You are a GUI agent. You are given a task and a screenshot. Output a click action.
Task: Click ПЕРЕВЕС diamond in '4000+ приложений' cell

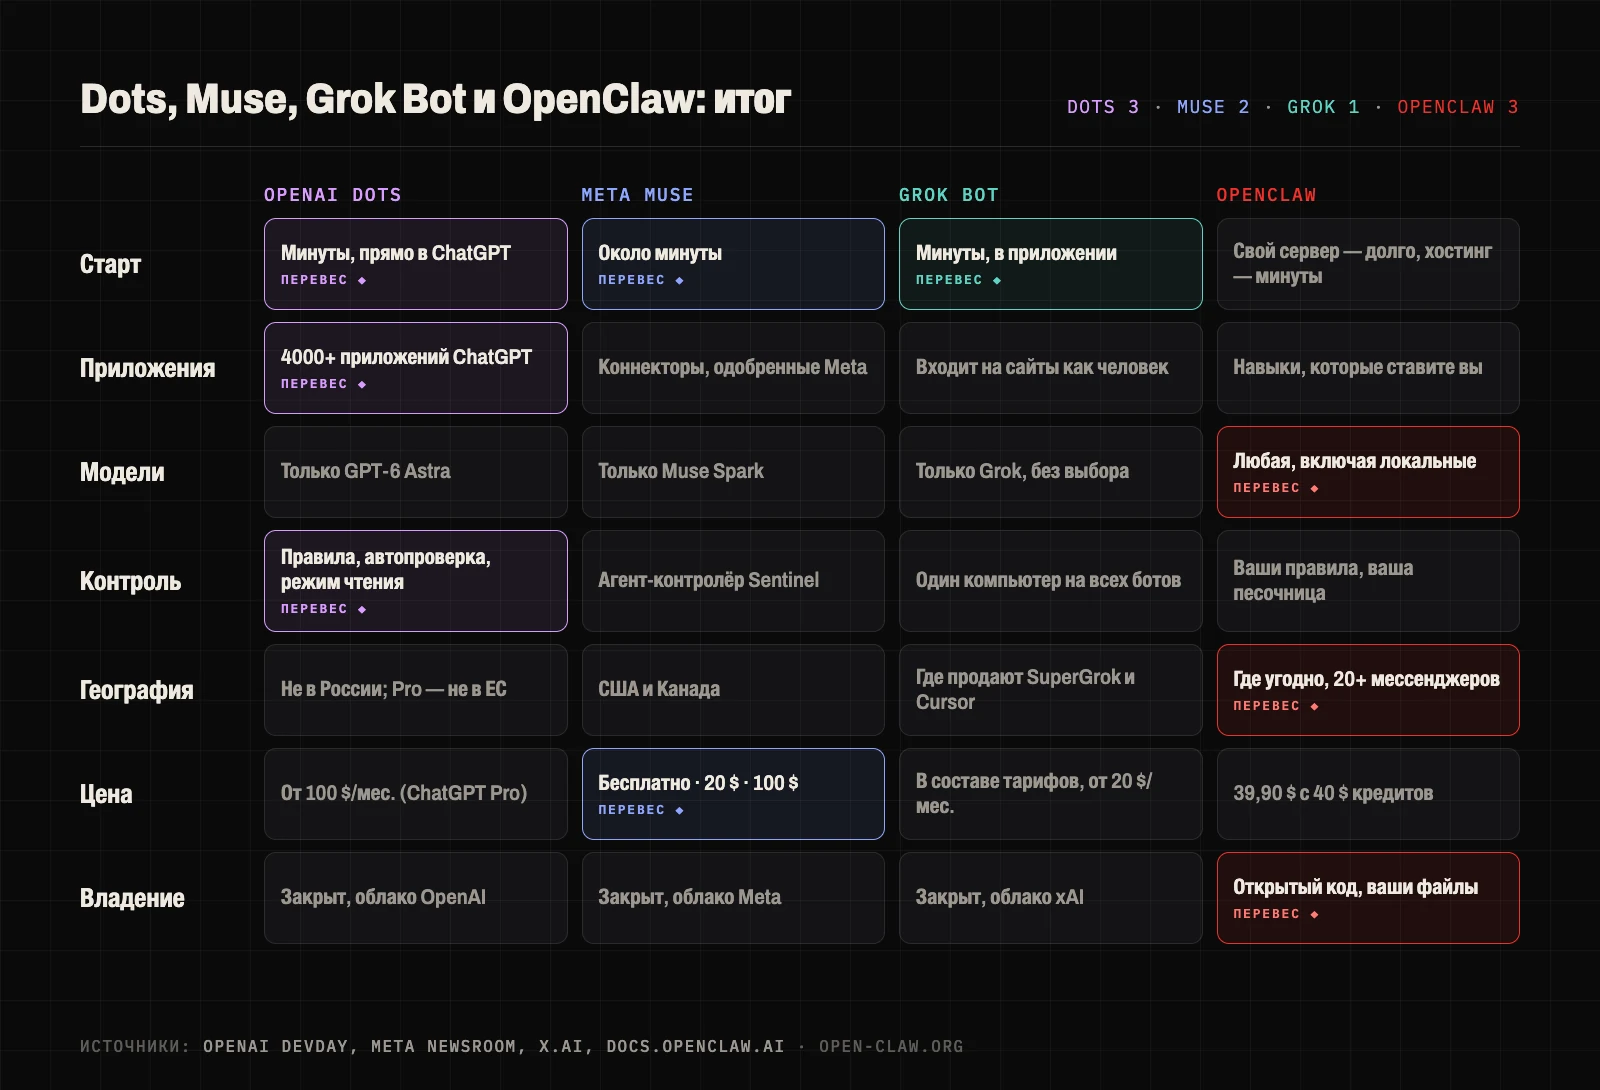tap(362, 385)
